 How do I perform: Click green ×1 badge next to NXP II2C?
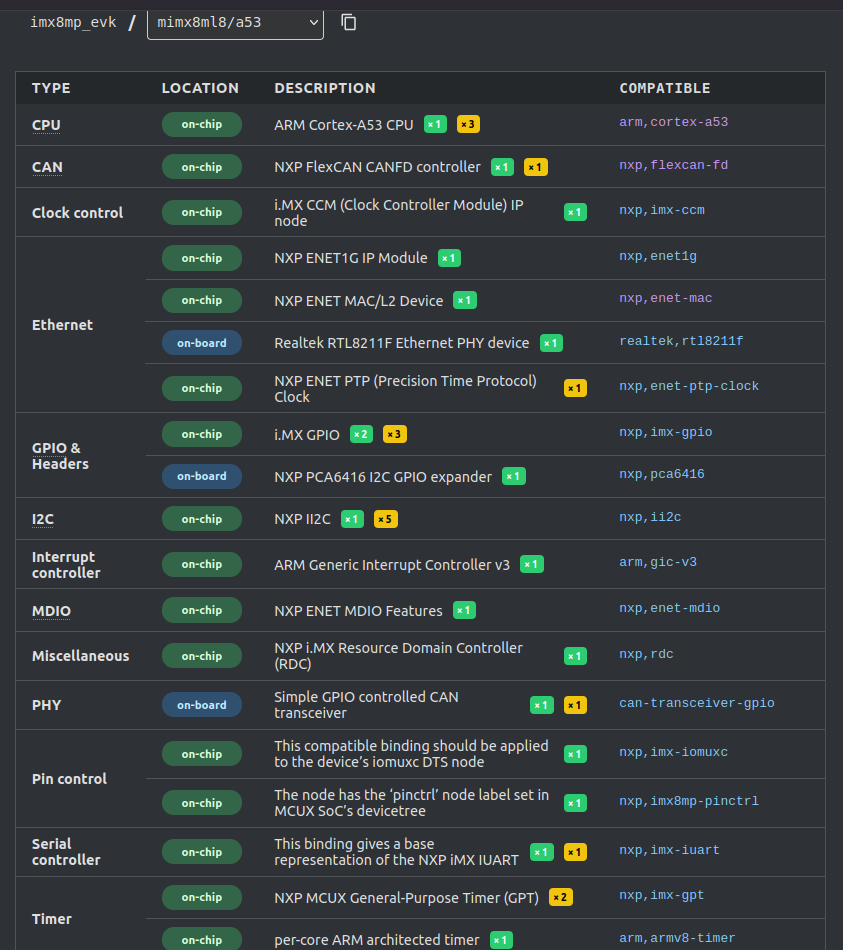coord(353,519)
